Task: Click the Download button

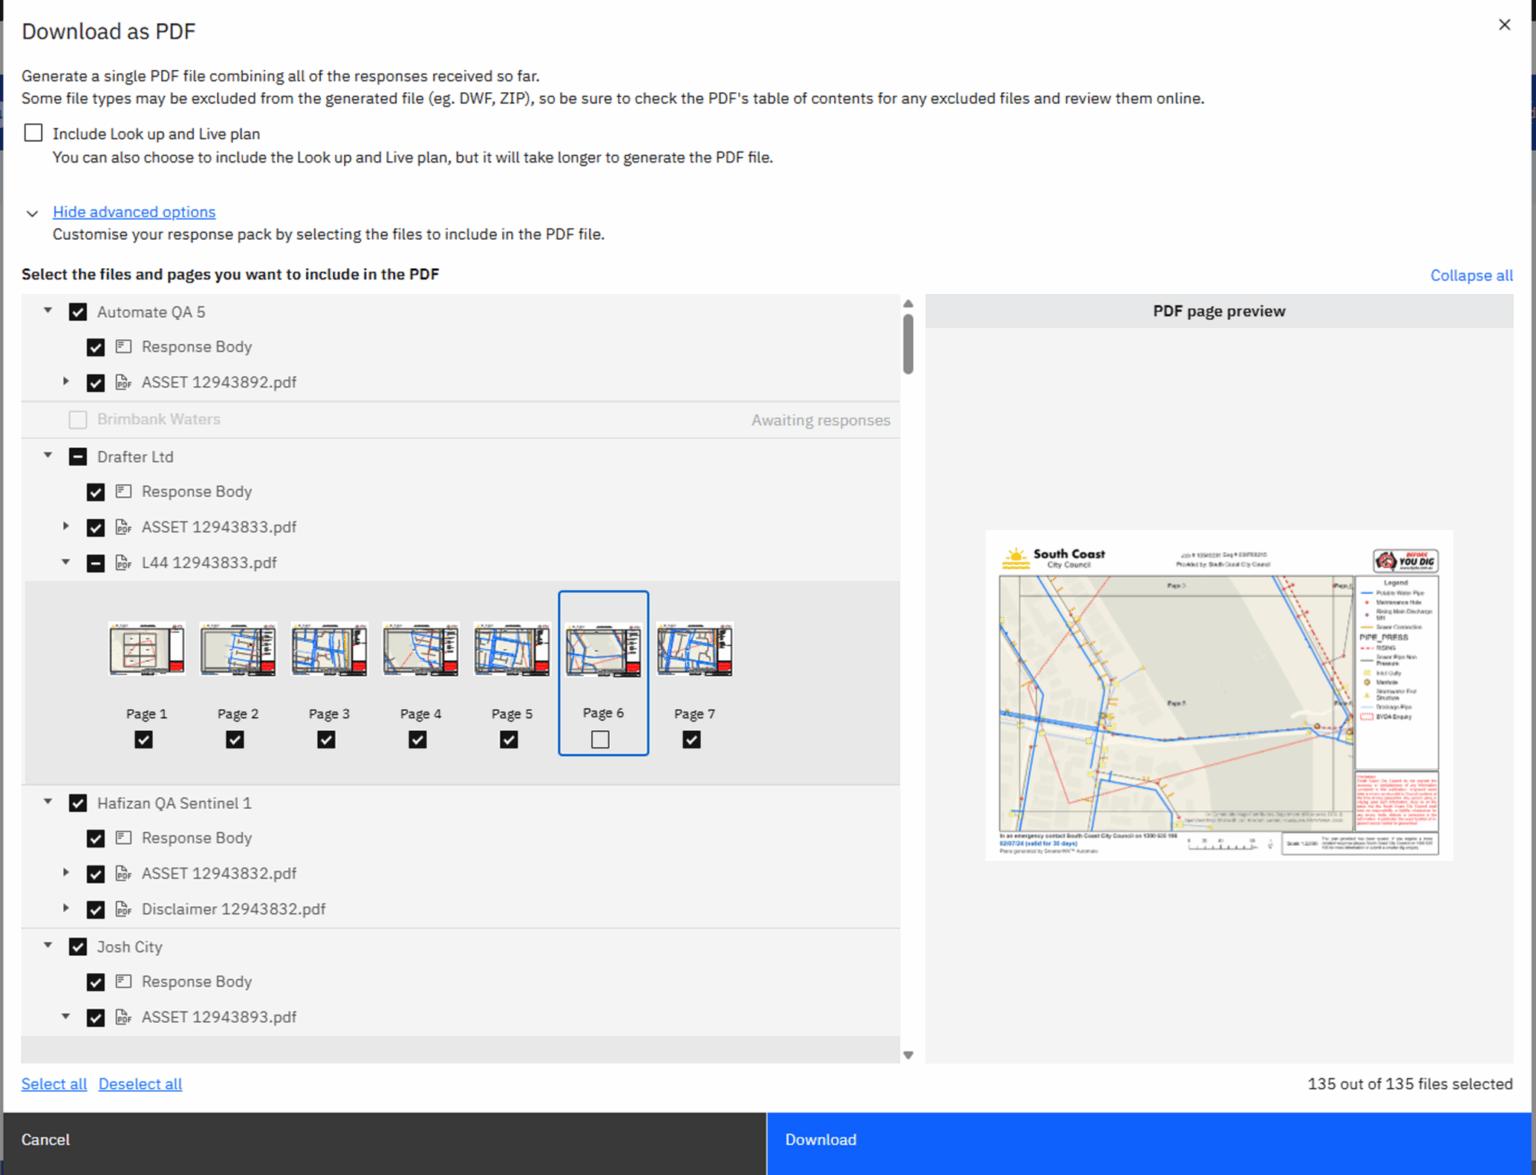Action: [1148, 1139]
